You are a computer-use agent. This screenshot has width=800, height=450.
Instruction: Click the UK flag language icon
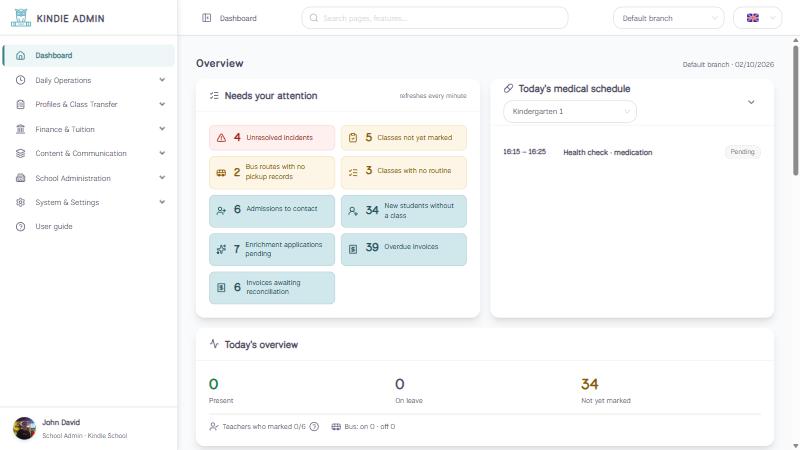[753, 18]
